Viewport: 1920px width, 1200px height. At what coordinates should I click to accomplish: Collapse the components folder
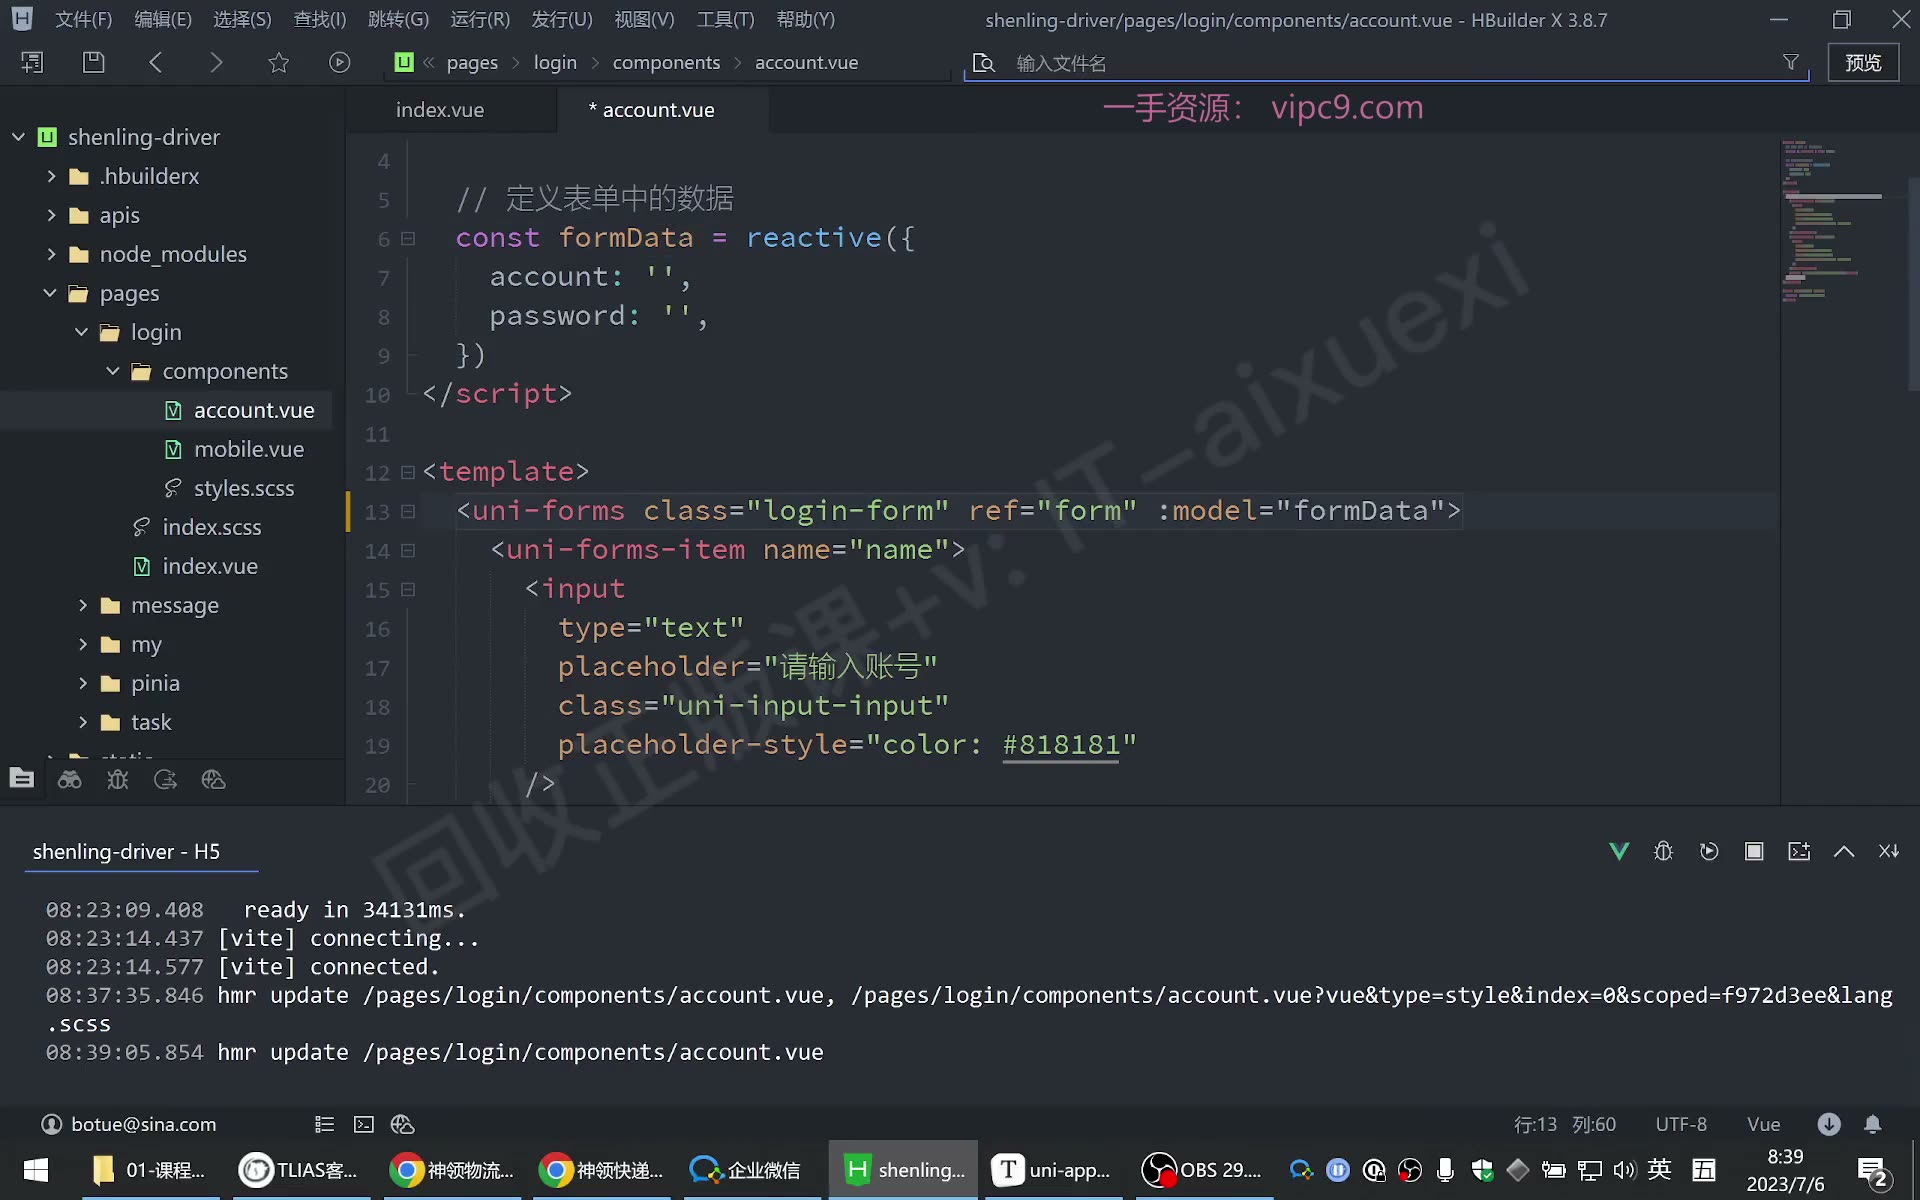point(113,371)
